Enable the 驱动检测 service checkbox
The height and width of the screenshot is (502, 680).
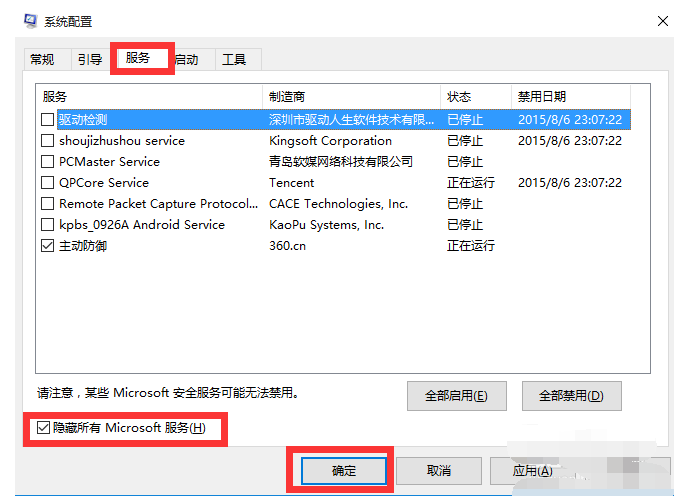(x=48, y=120)
